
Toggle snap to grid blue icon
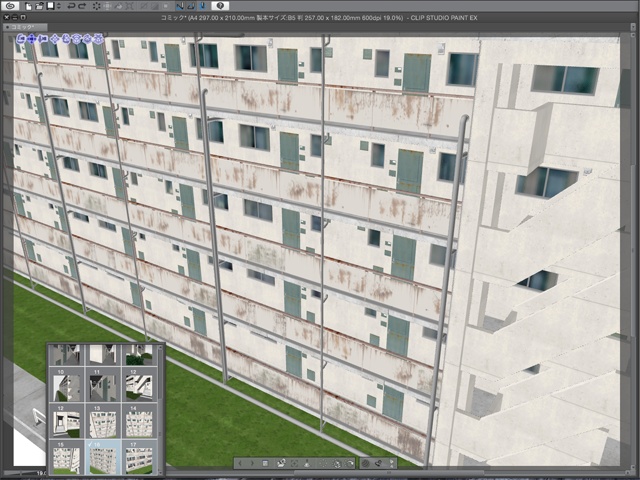[203, 6]
